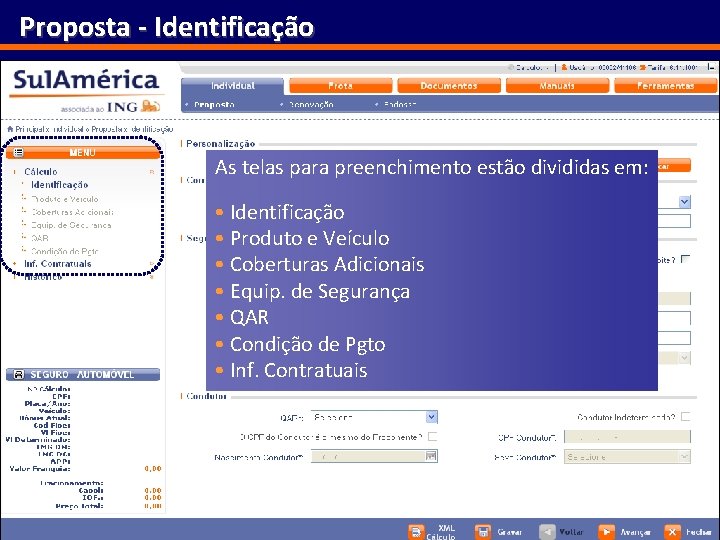The width and height of the screenshot is (720, 540).
Task: Click the orange Tarifa icon in top bar
Action: [x=643, y=68]
